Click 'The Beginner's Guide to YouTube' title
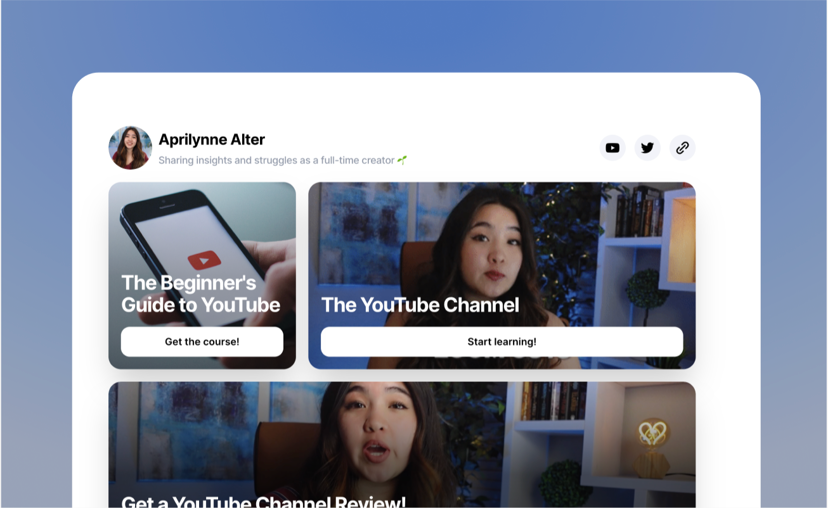 [201, 294]
